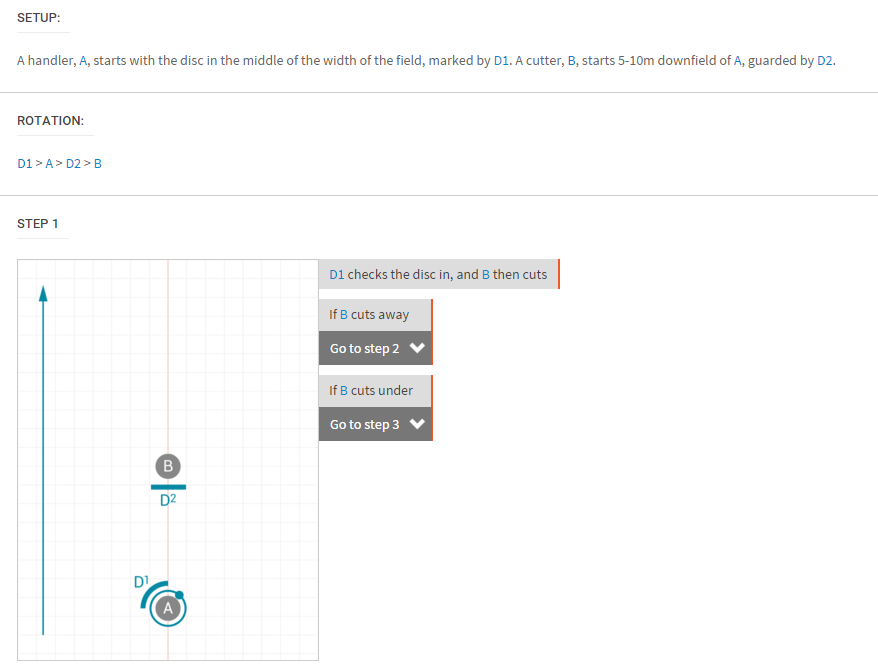Click the cutter B player marker on the field diagram
Image resolution: width=878 pixels, height=668 pixels.
coord(168,466)
